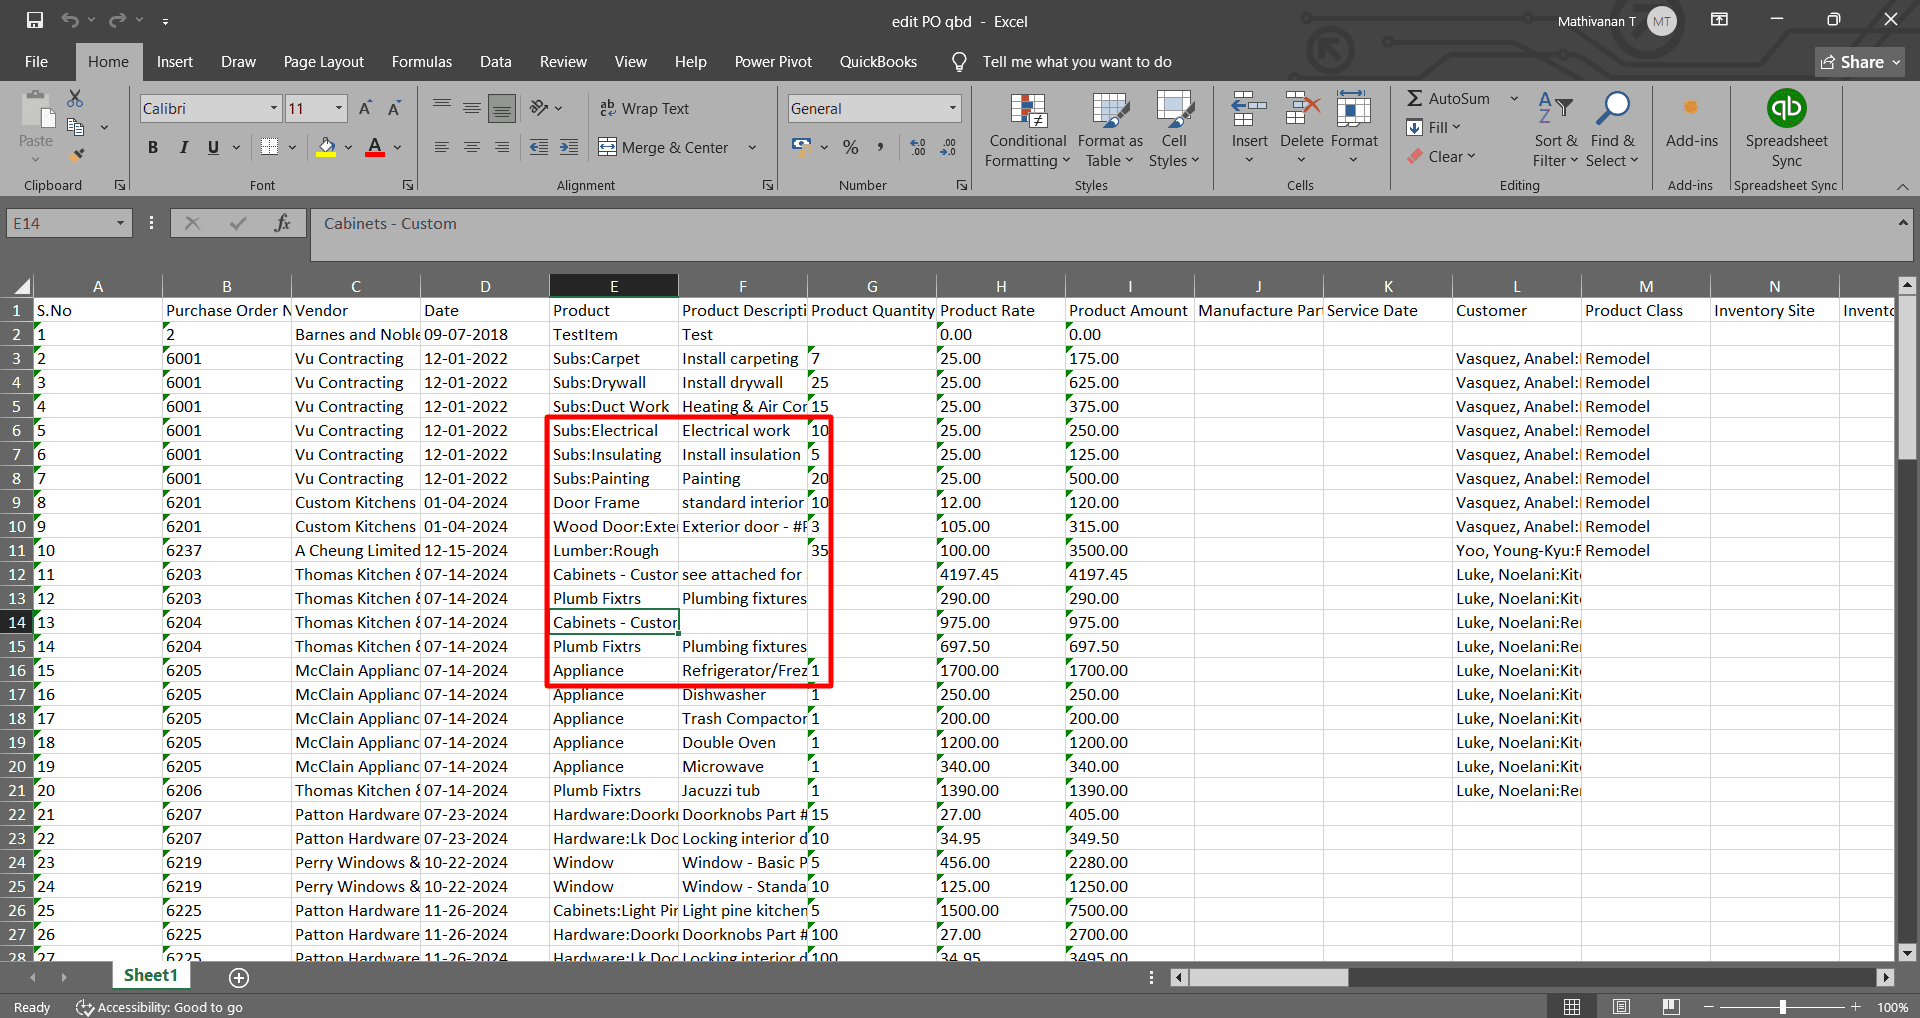Click the Share button
Viewport: 1920px width, 1018px height.
[1860, 62]
